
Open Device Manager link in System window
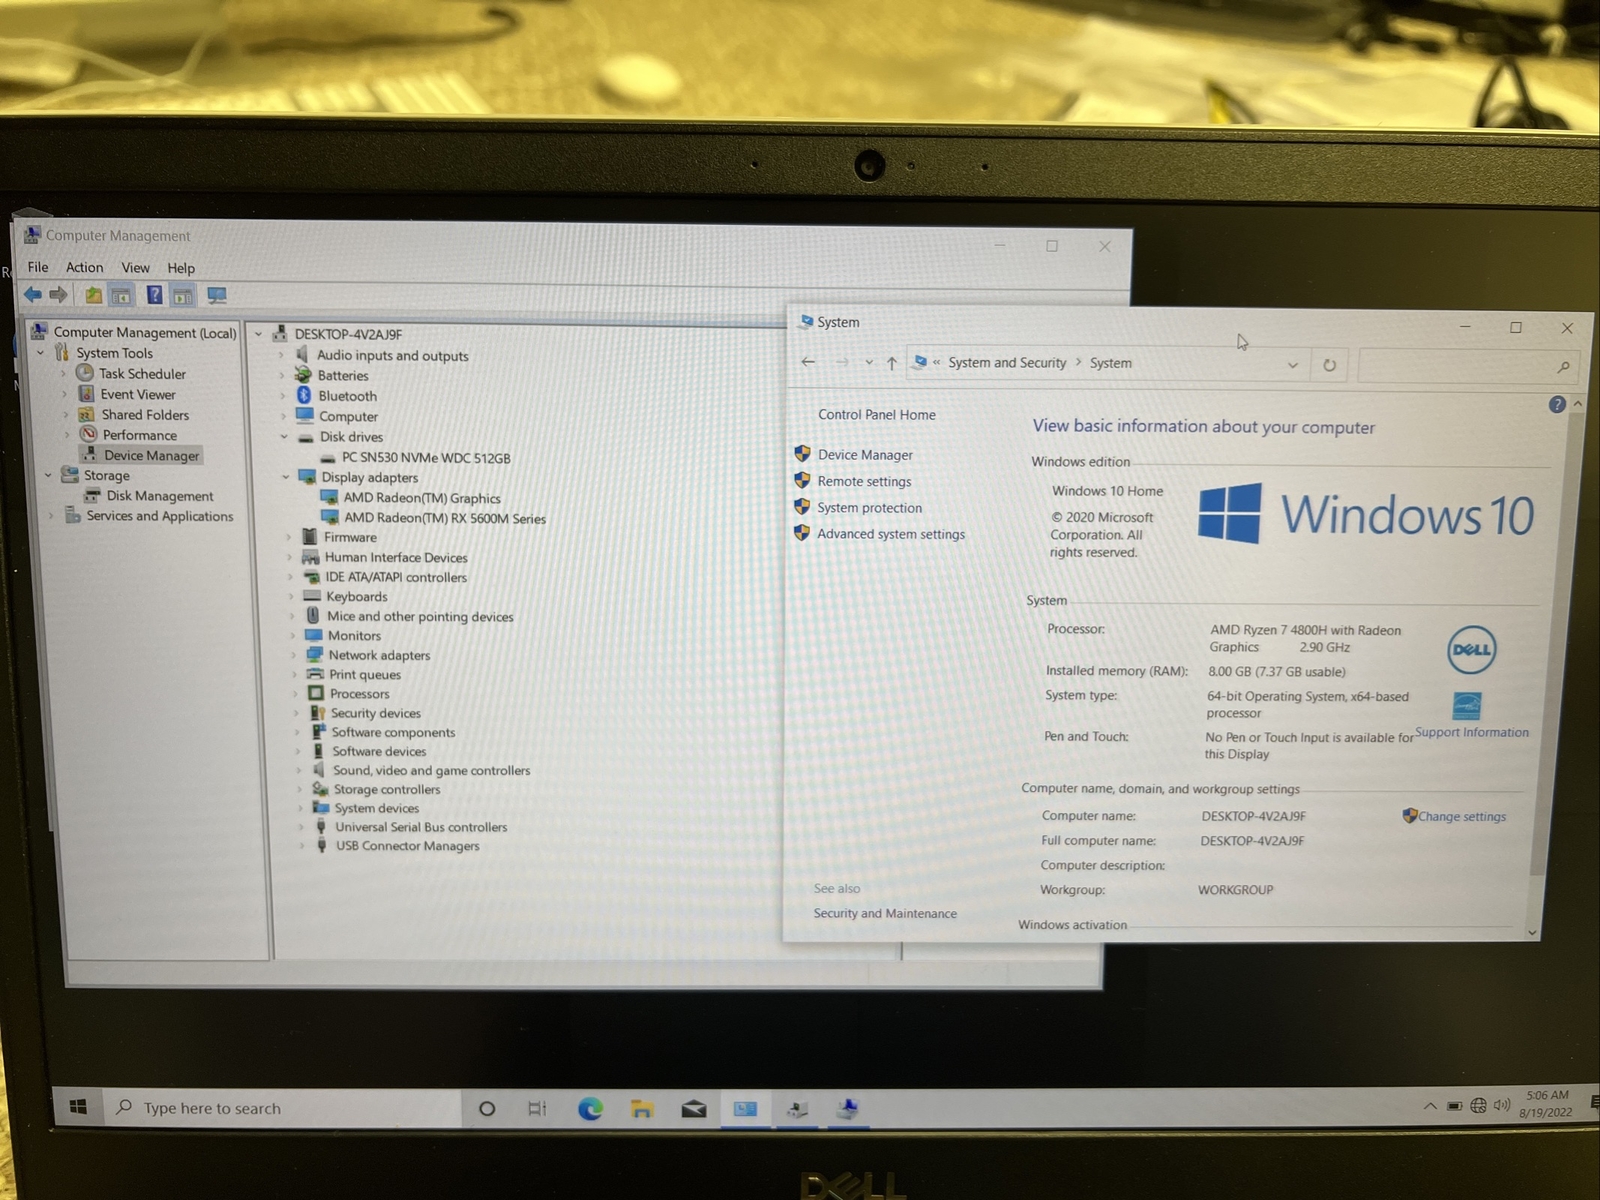[x=865, y=454]
